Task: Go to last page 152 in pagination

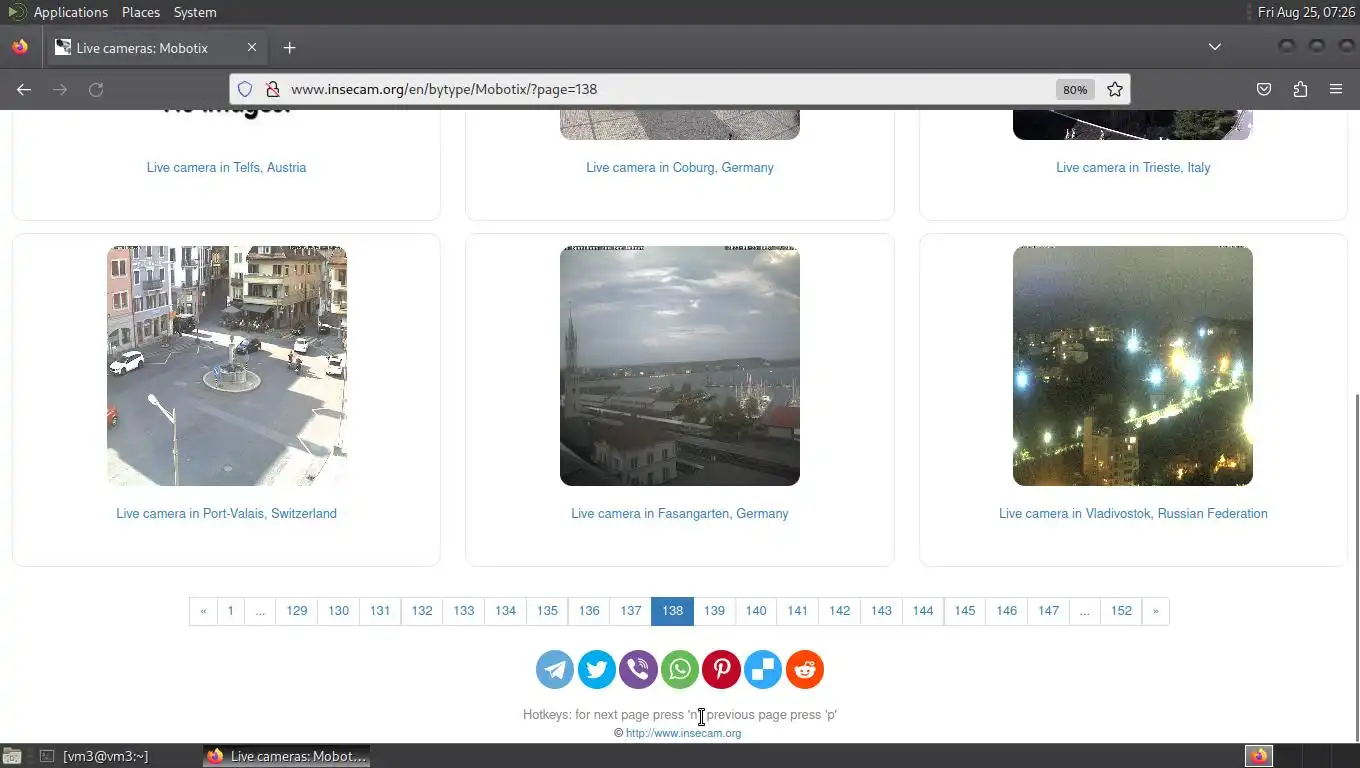Action: tap(1122, 611)
